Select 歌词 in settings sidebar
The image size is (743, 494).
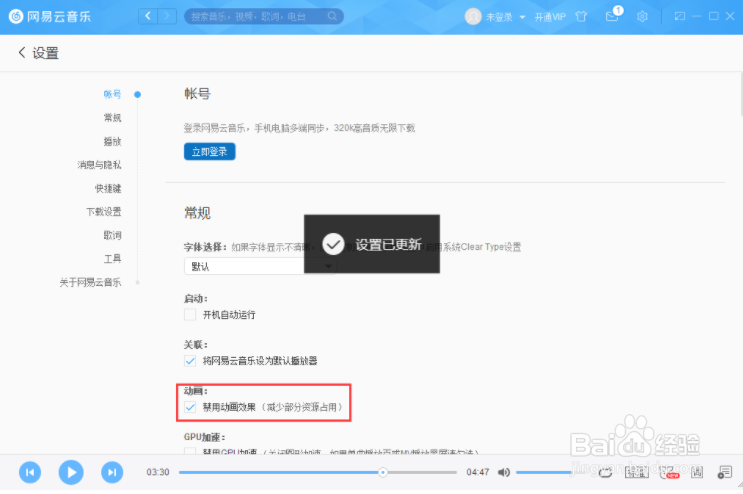pos(112,235)
